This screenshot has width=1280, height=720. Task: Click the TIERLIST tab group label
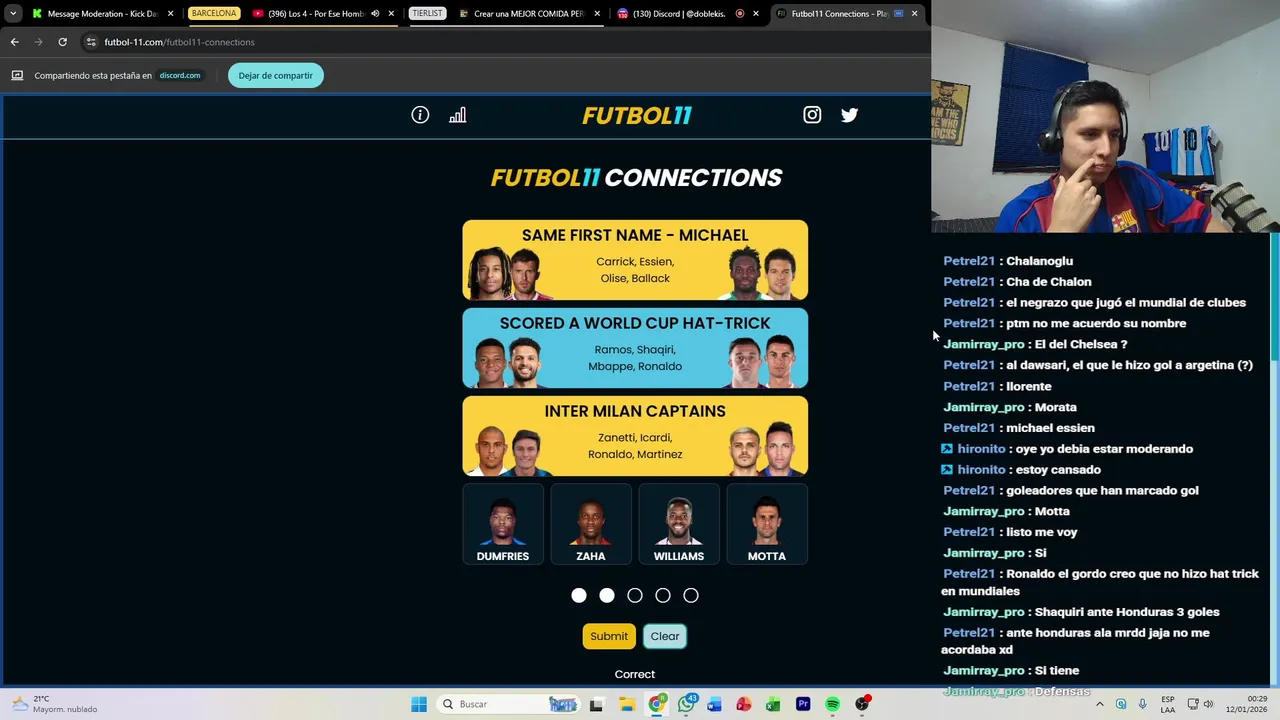point(427,14)
